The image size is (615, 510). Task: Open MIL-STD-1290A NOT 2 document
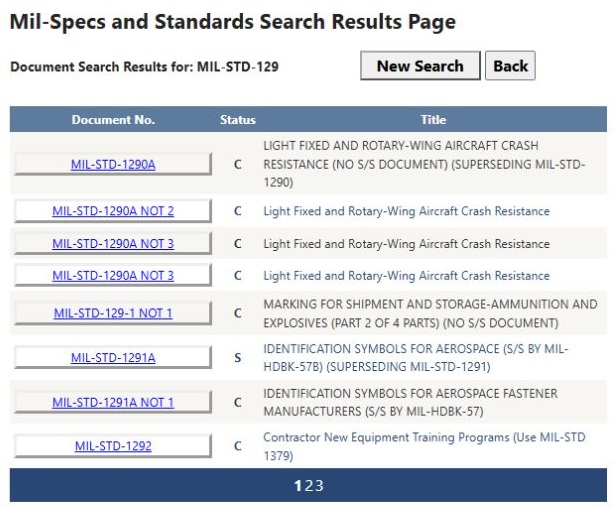coord(113,211)
